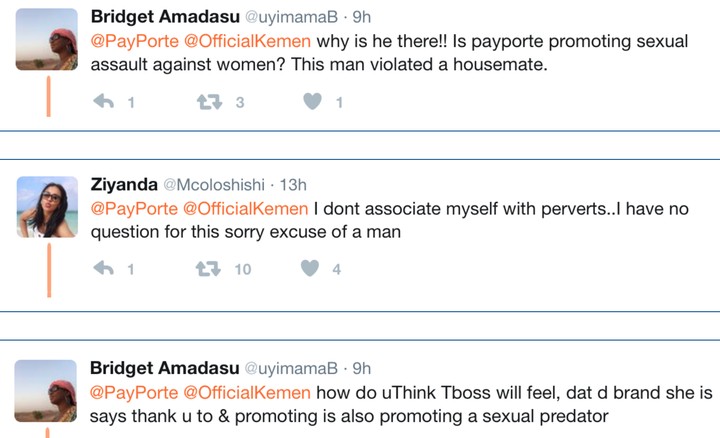The image size is (720, 438).
Task: Open Bridget Amadasu's avatar on first tweet
Action: point(46,40)
